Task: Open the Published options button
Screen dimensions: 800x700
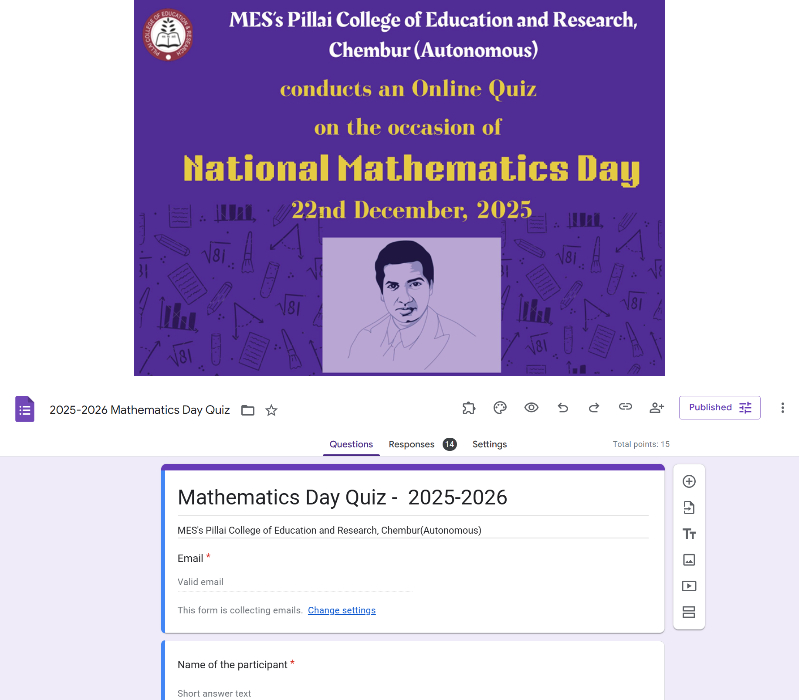Action: coord(719,407)
